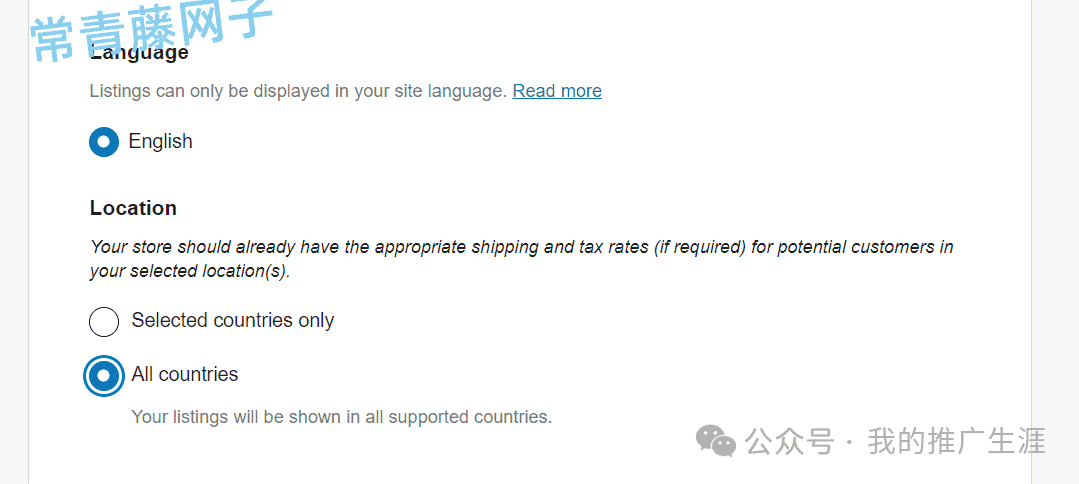This screenshot has width=1079, height=484.
Task: Click the "your selected location(s)." italic line
Action: 190,271
